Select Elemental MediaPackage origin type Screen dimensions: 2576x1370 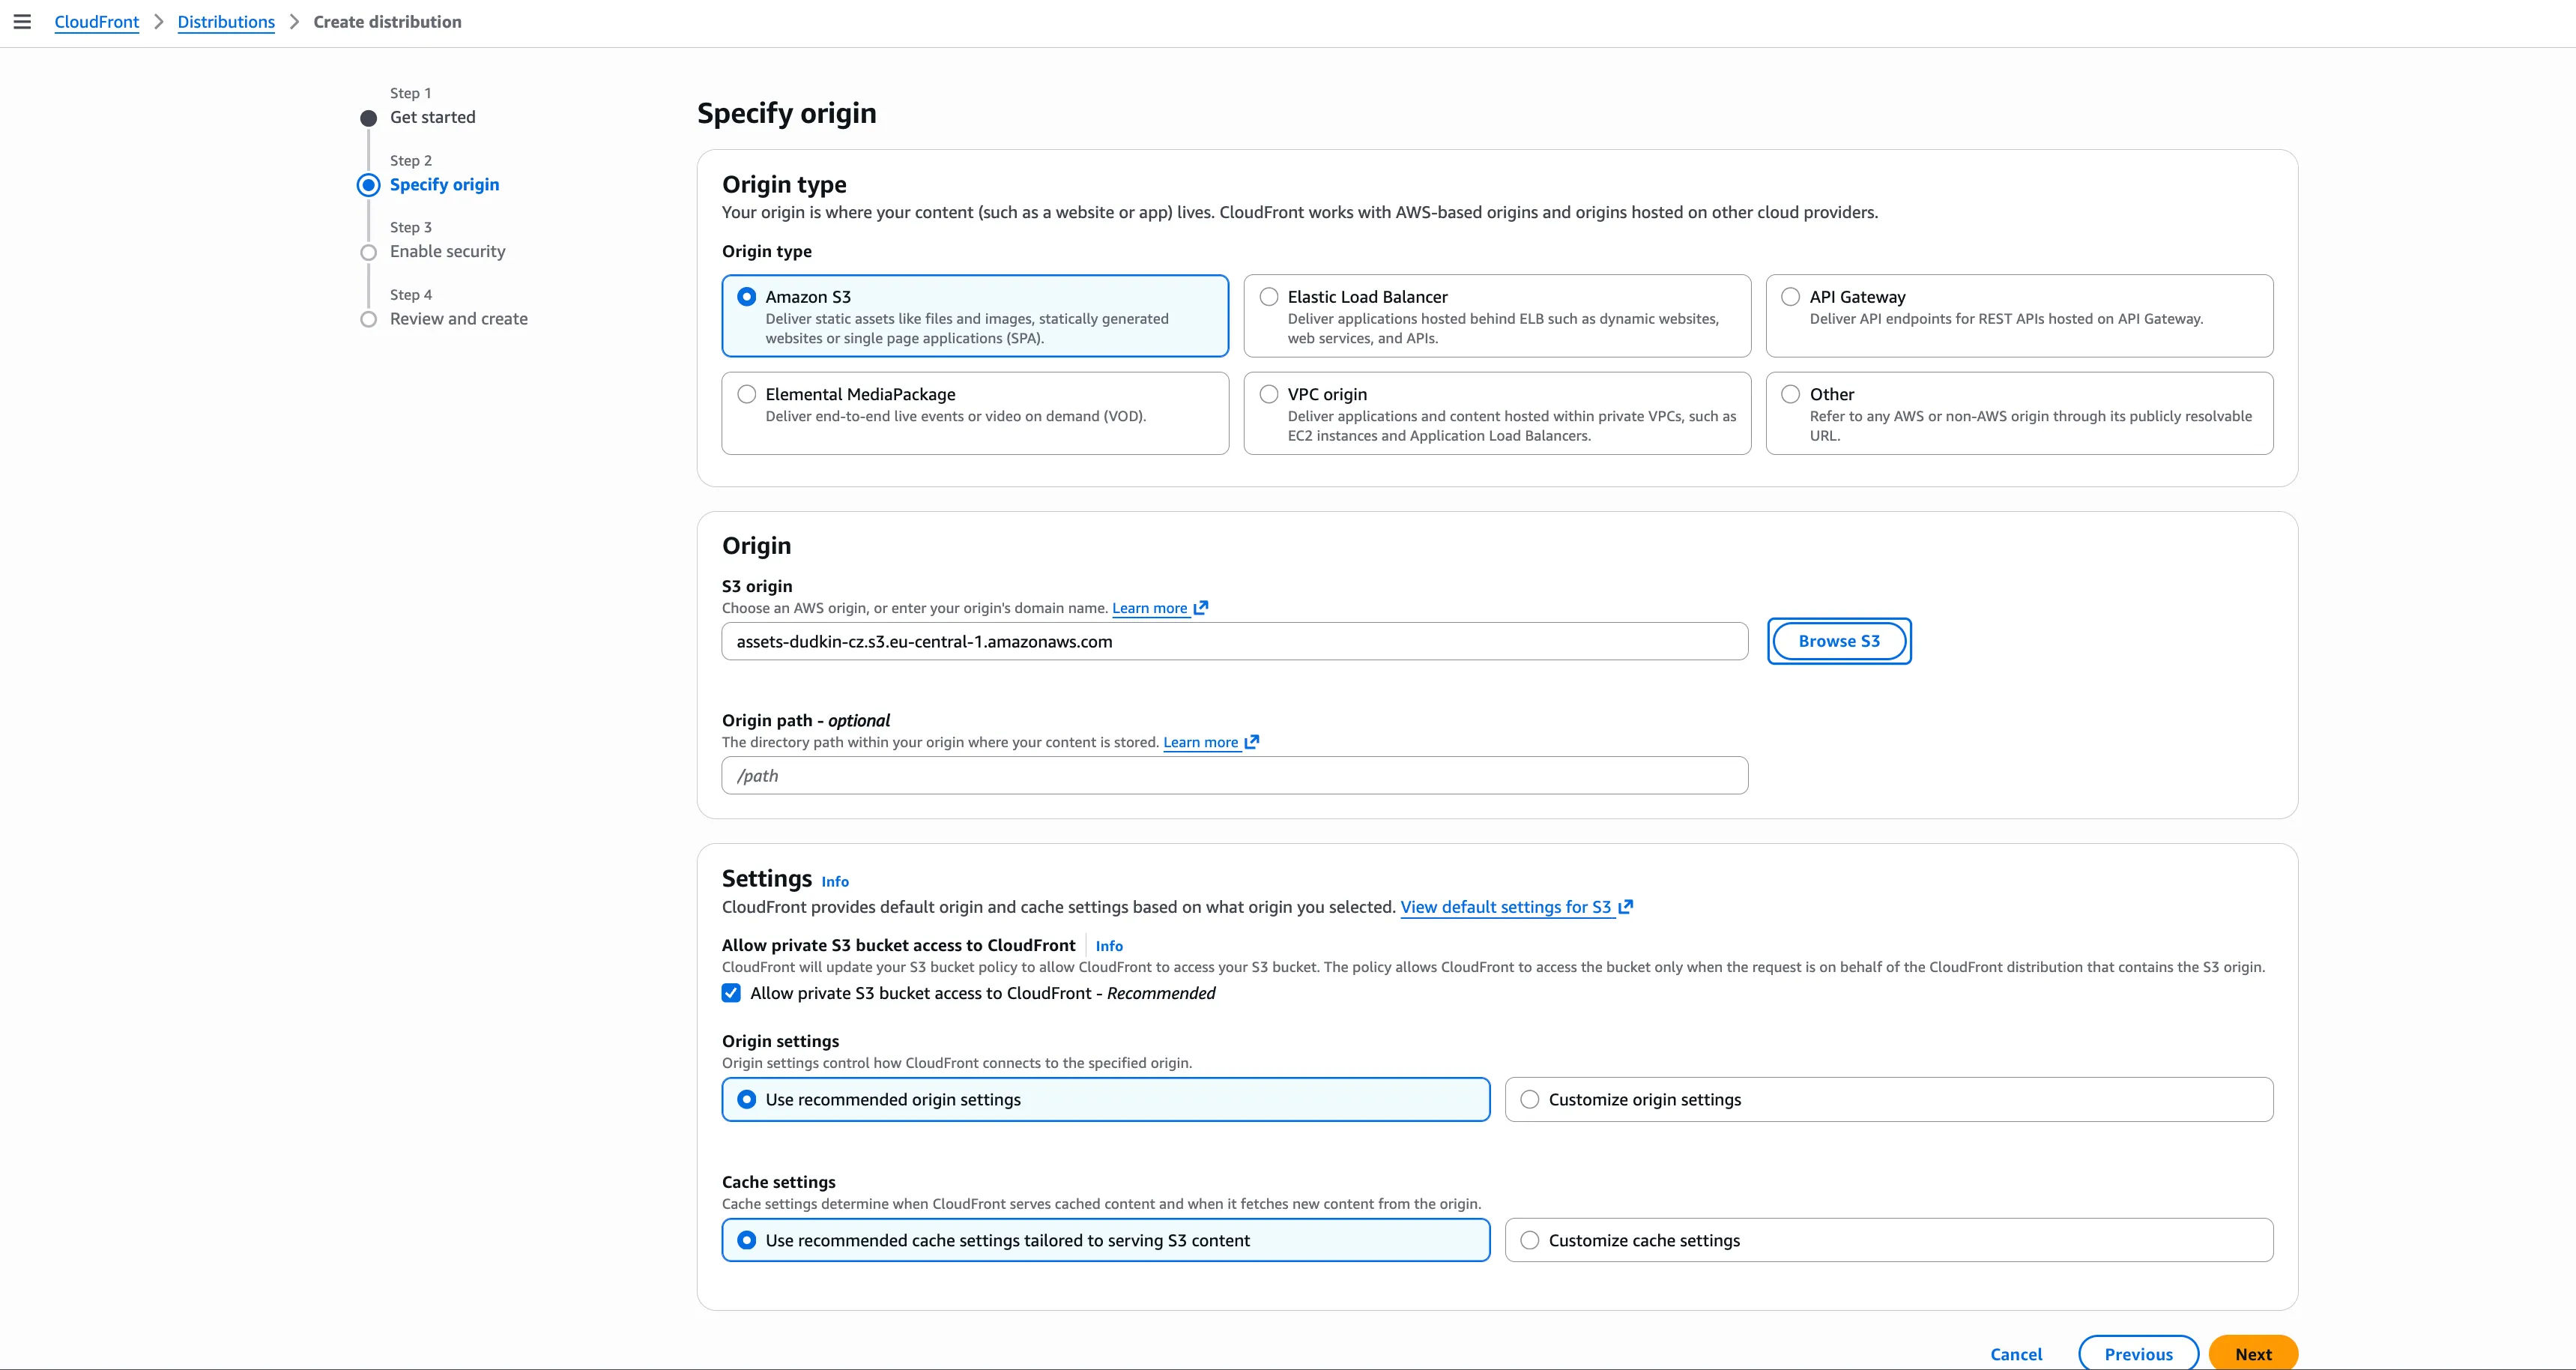[x=975, y=413]
